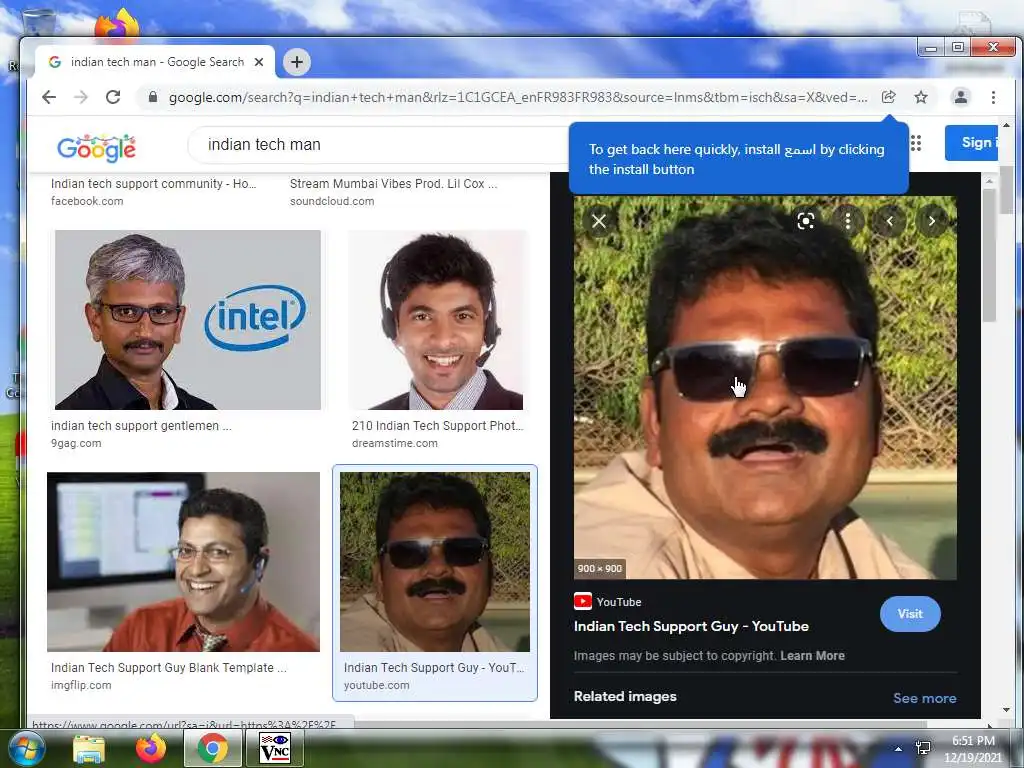This screenshot has height=768, width=1024.
Task: Show next image with right chevron
Action: (x=932, y=221)
